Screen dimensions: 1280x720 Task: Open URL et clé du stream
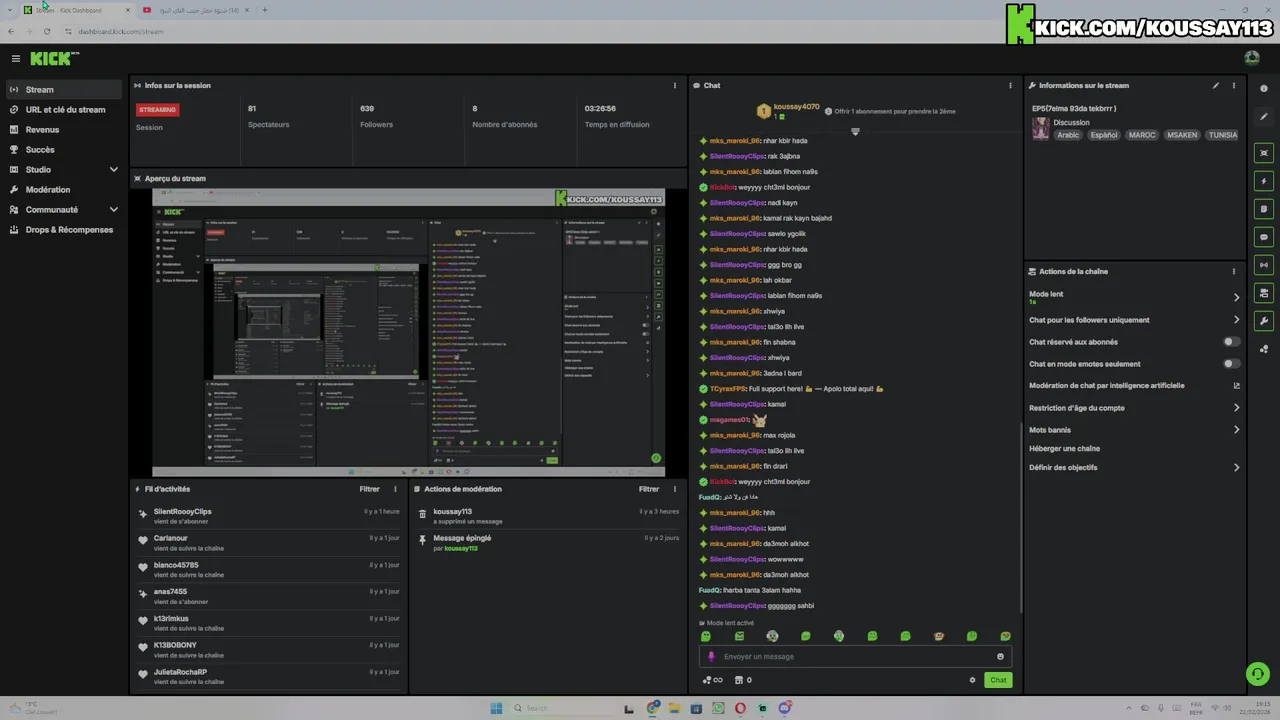[x=64, y=110]
